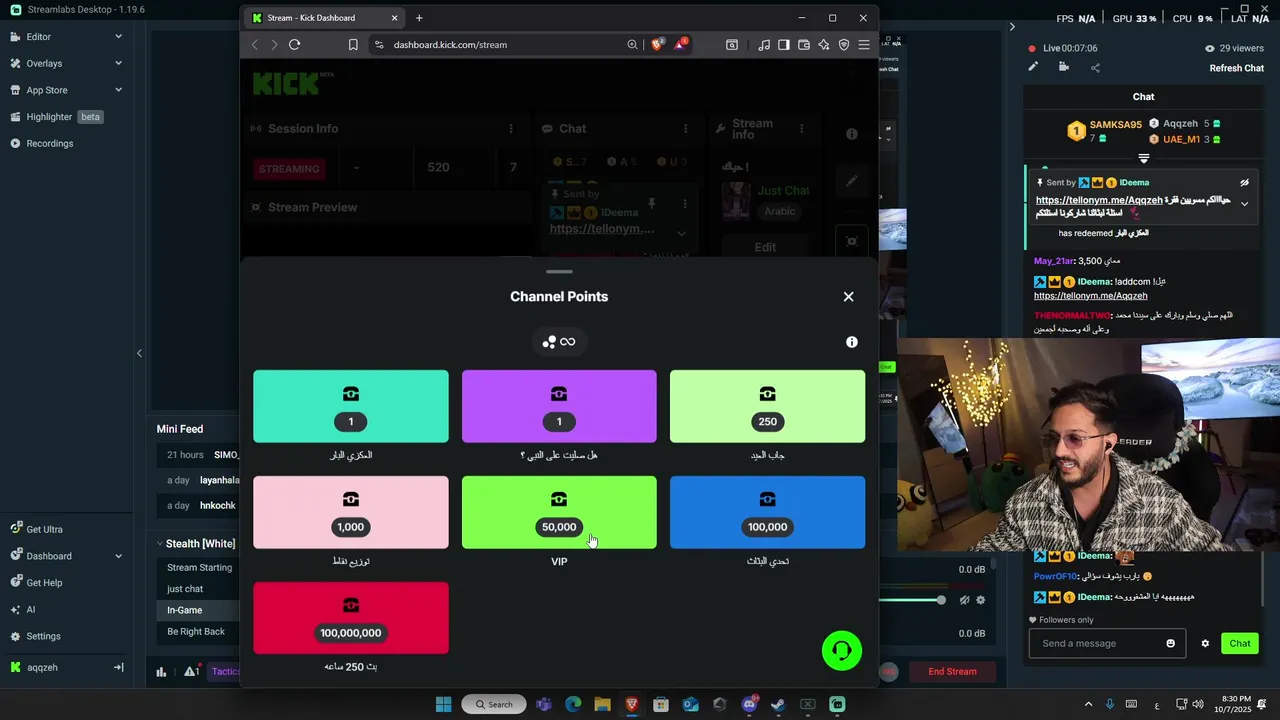Click Refresh Chat
The width and height of the screenshot is (1280, 720).
point(1237,68)
